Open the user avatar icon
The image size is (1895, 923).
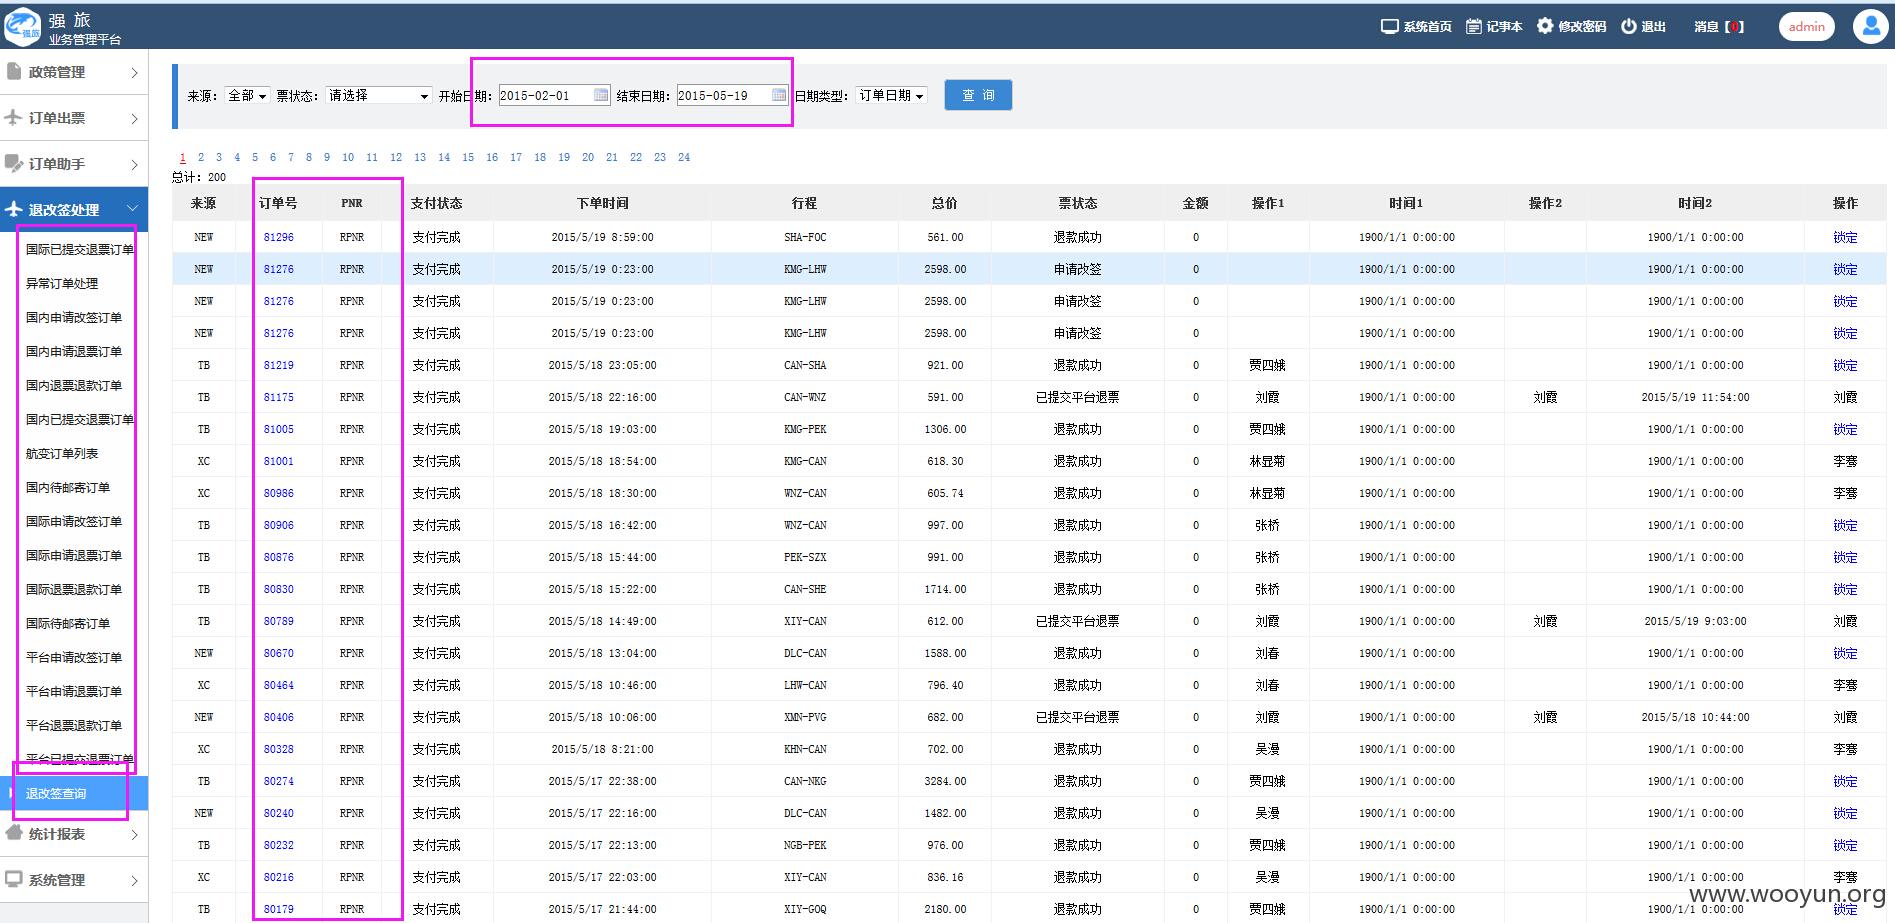pos(1870,27)
